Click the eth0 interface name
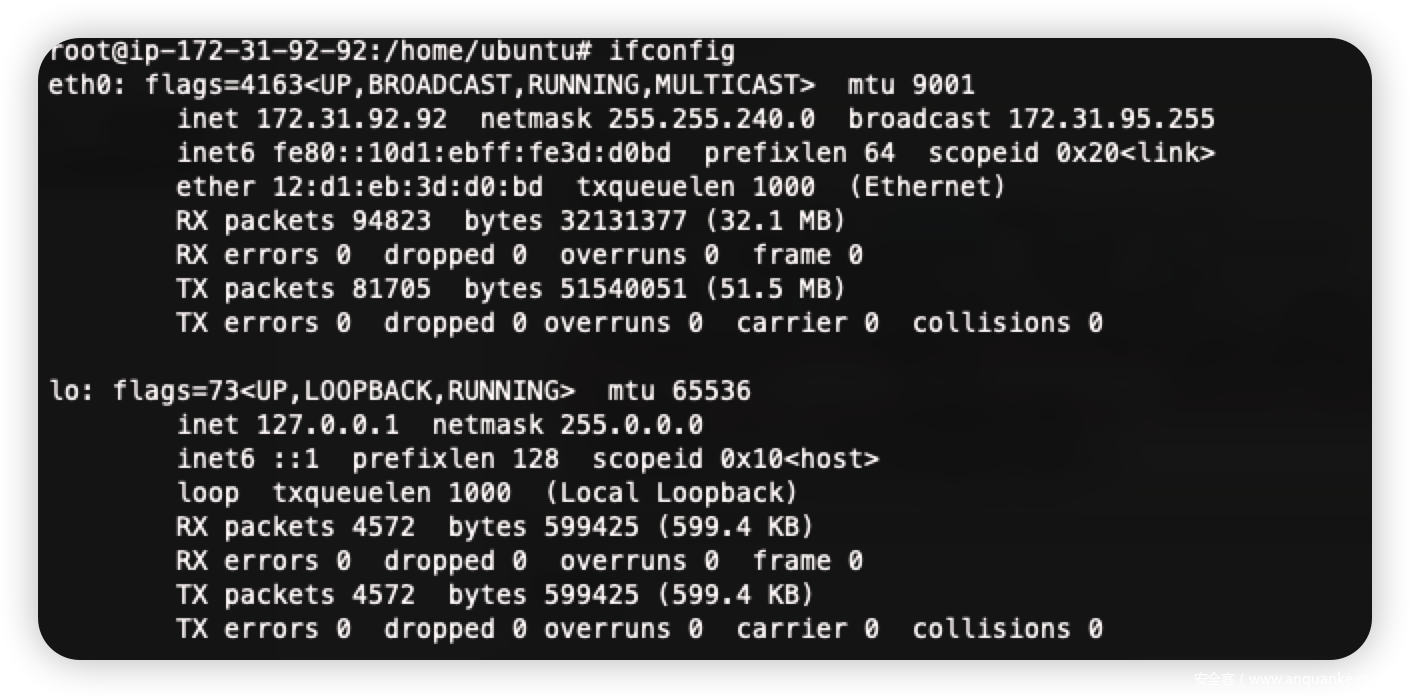This screenshot has width=1410, height=698. pos(81,86)
